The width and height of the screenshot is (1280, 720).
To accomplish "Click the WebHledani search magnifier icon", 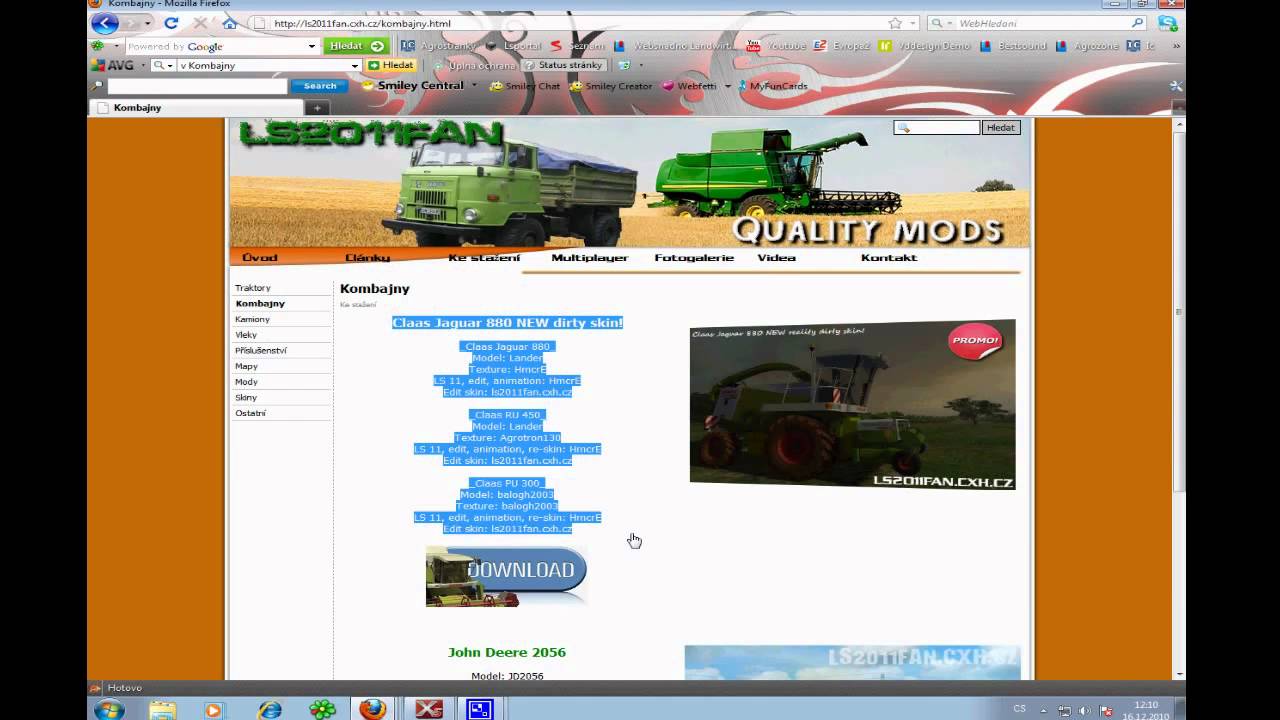I will [x=1137, y=23].
